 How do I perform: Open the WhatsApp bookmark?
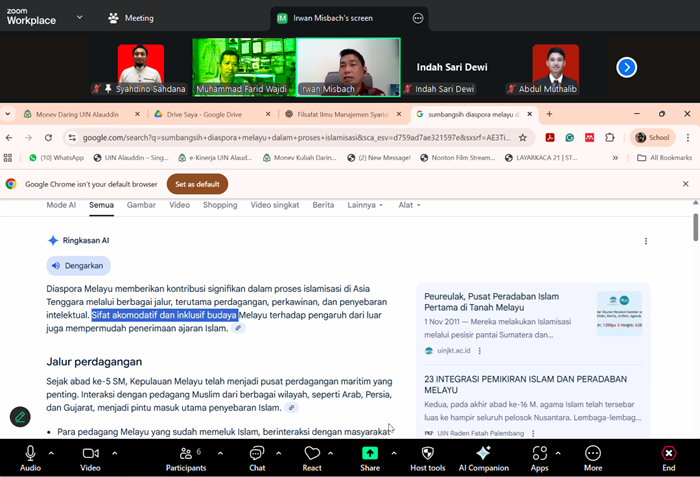tap(57, 158)
